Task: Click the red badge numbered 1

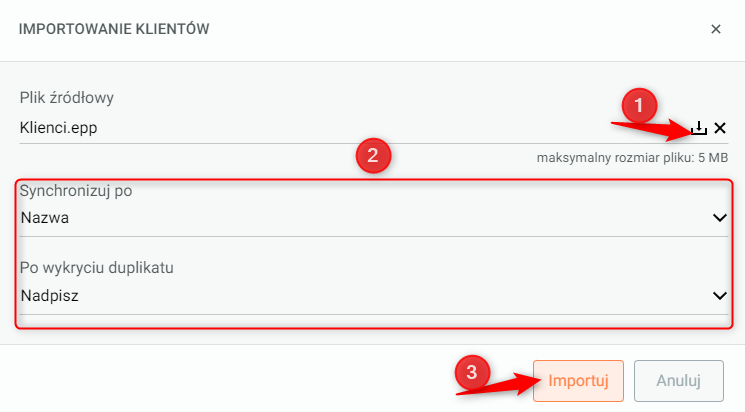Action: point(639,104)
